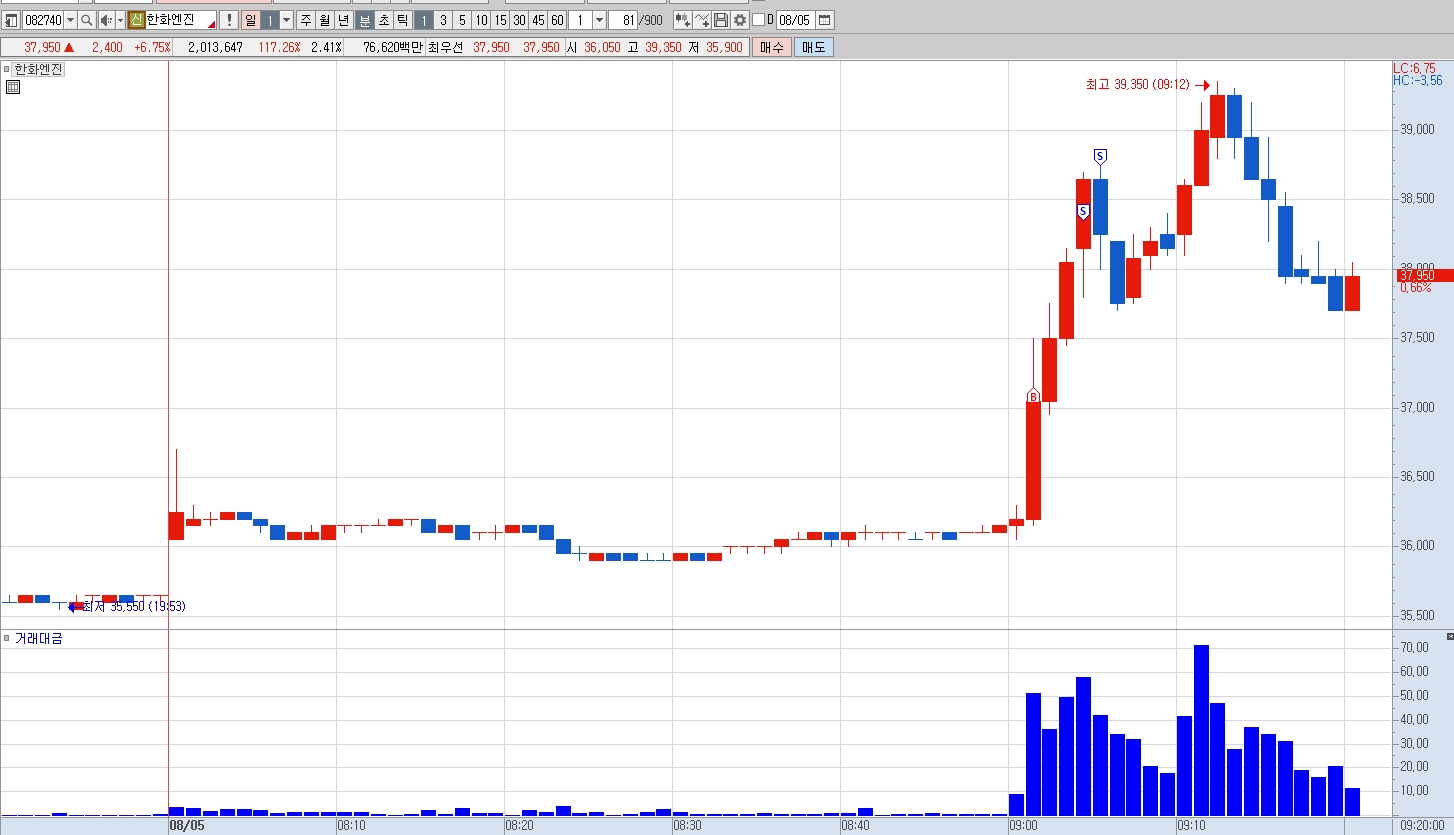
Task: Click the 08/05 date input field
Action: tap(795, 20)
